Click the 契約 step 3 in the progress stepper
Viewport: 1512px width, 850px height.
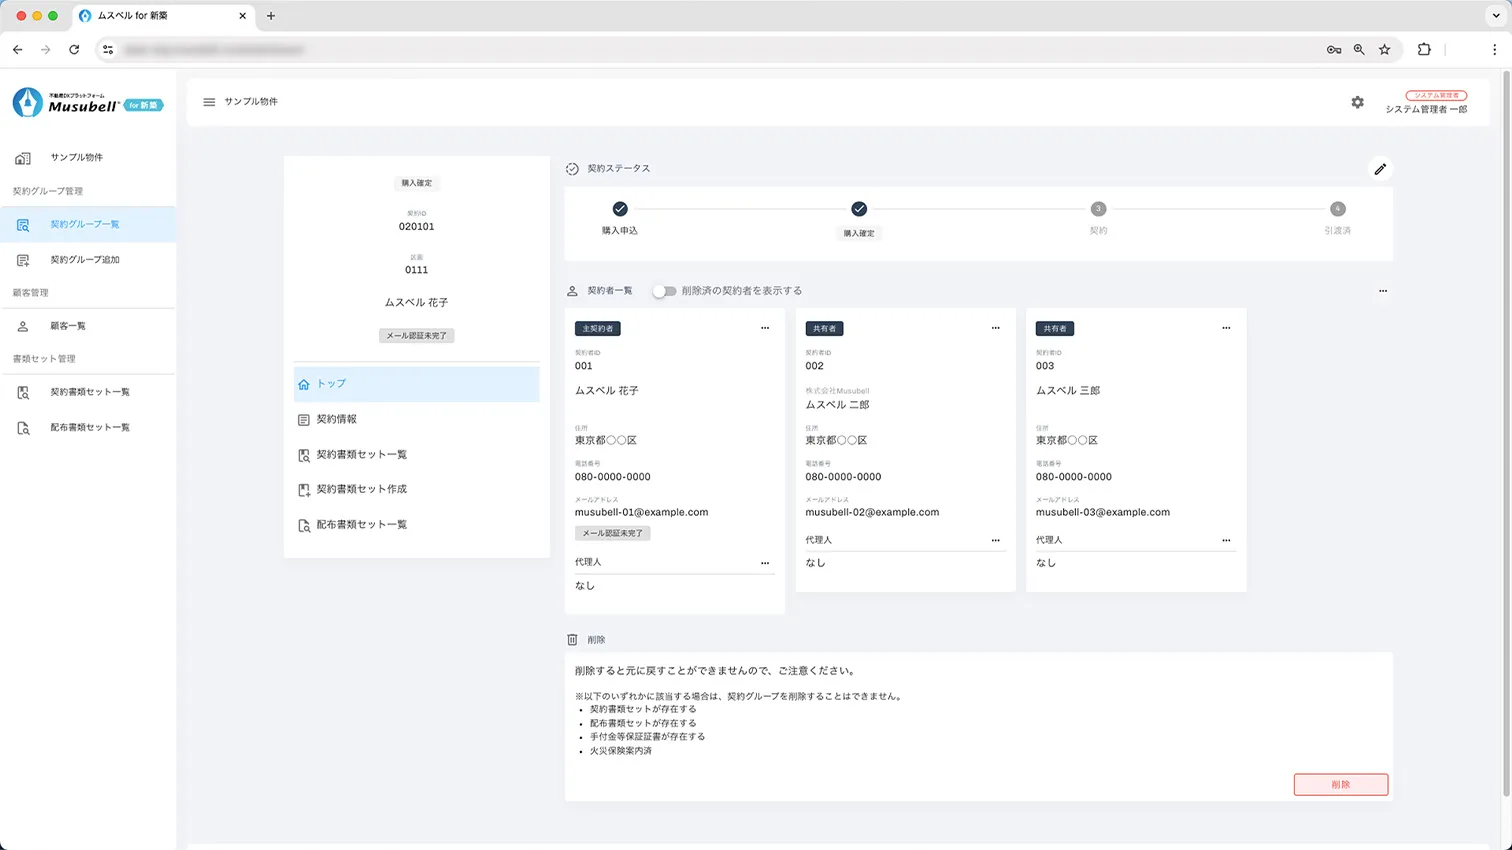tap(1098, 209)
